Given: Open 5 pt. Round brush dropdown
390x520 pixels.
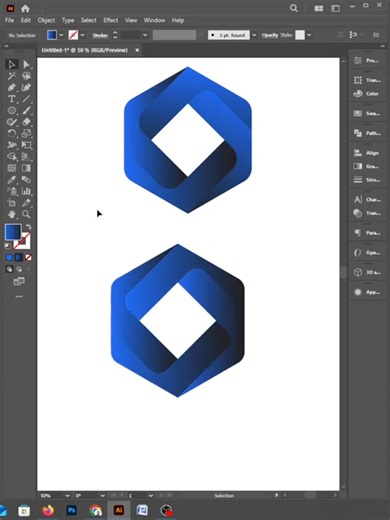Looking at the screenshot, I should pyautogui.click(x=254, y=35).
